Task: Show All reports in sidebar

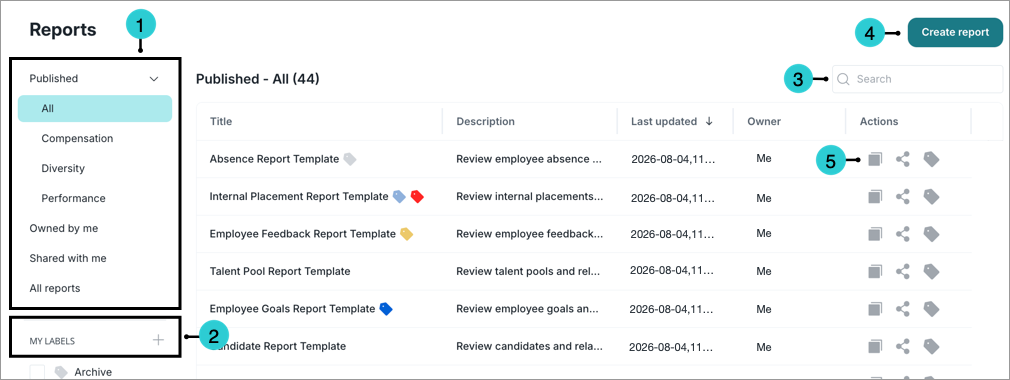Action: 55,288
